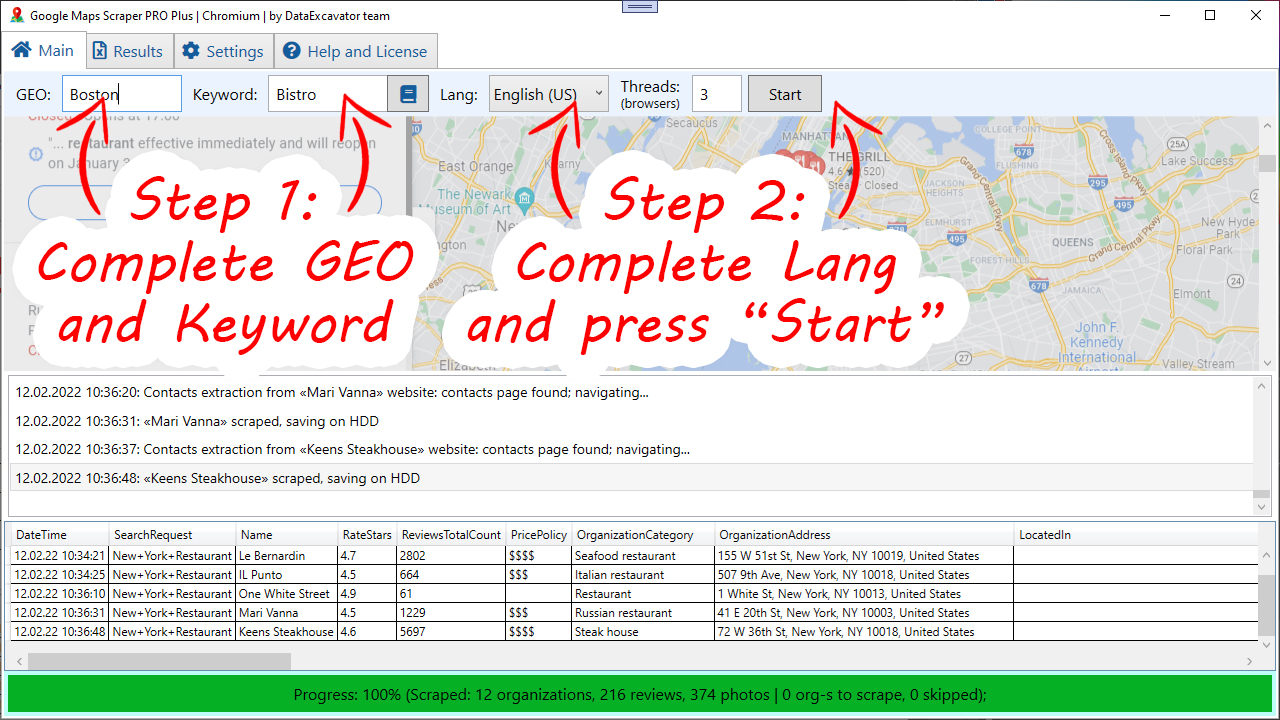
Task: Go to Help and License tab
Action: pyautogui.click(x=355, y=51)
